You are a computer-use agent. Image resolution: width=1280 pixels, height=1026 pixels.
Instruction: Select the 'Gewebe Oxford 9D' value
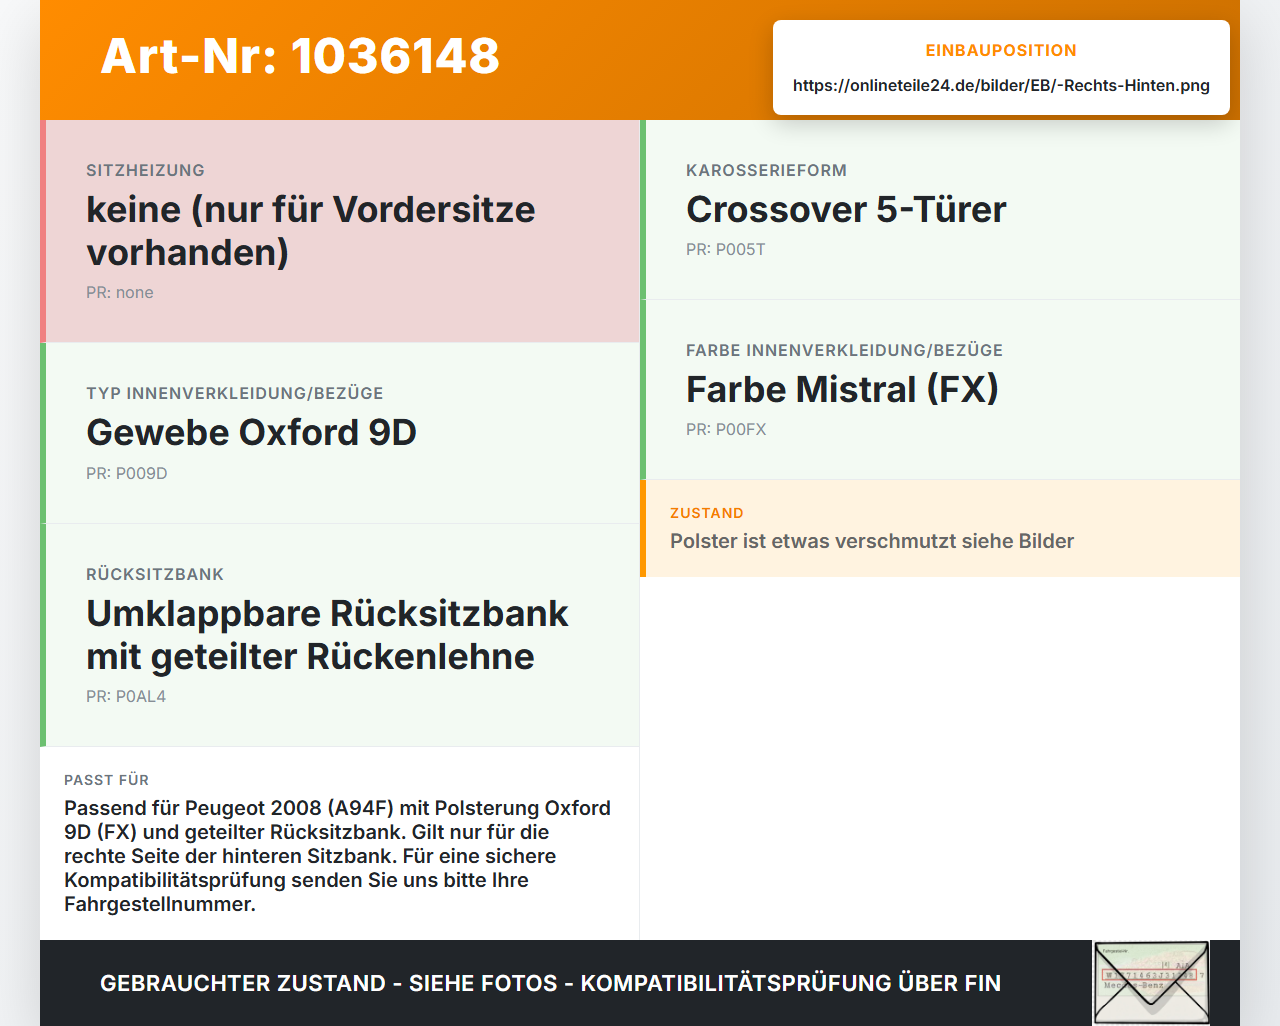251,433
